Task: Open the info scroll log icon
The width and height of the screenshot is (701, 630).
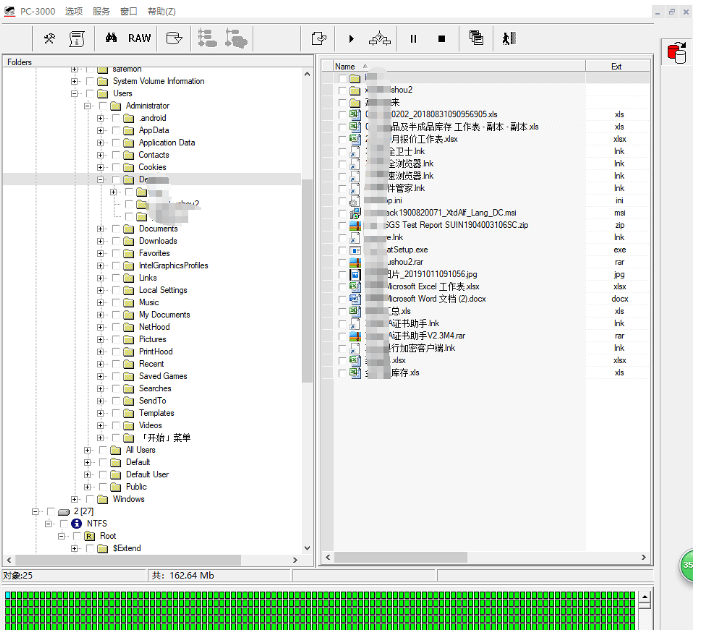Action: click(x=77, y=38)
